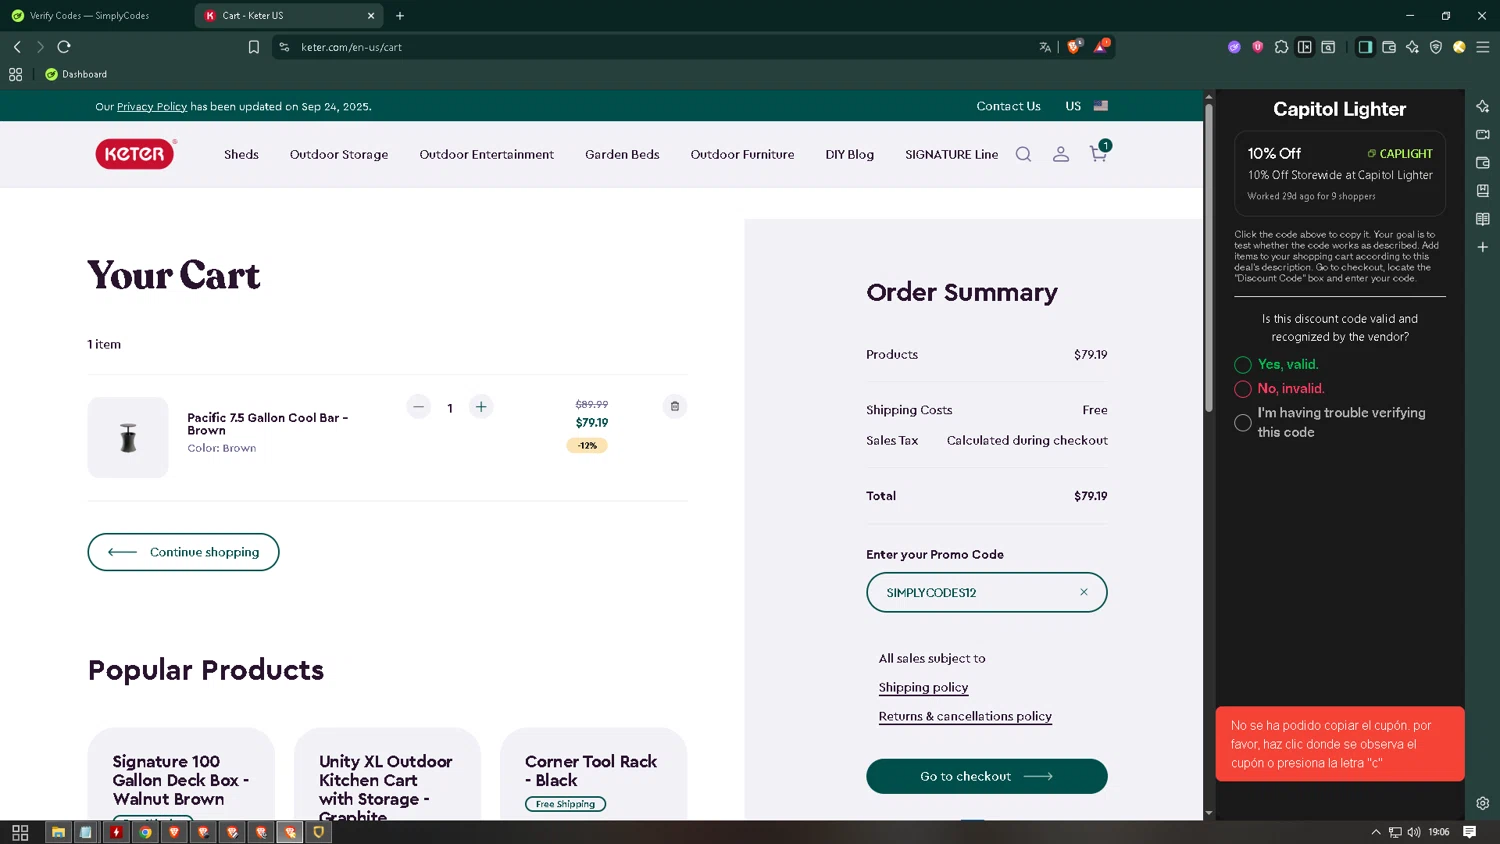Close the Cart - Keter US tab
The image size is (1500, 844).
(x=371, y=15)
